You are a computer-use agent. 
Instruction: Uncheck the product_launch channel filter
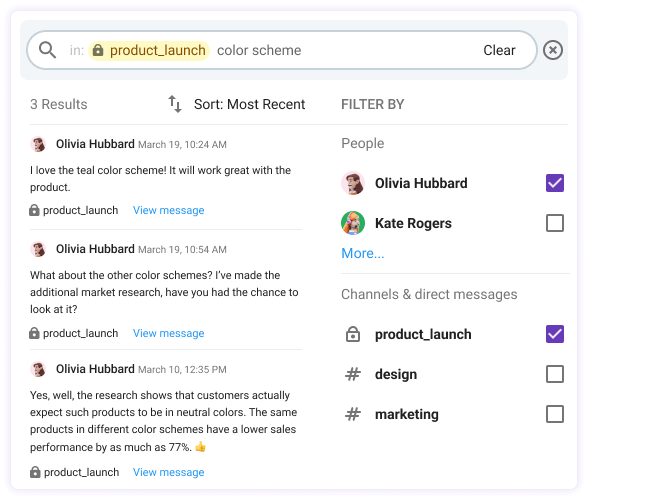[x=555, y=334]
